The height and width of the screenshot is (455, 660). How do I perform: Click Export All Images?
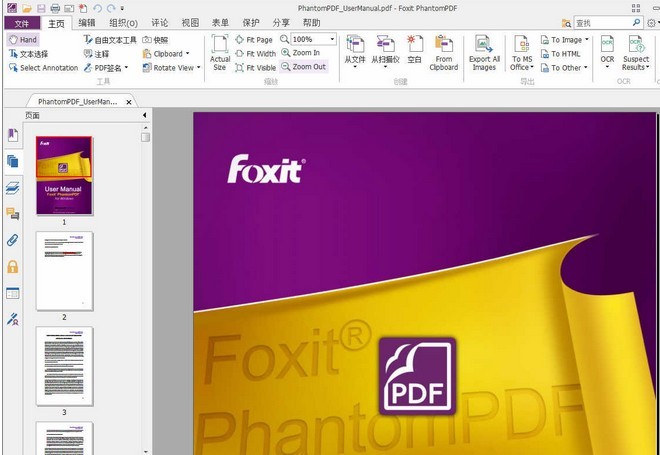click(484, 53)
